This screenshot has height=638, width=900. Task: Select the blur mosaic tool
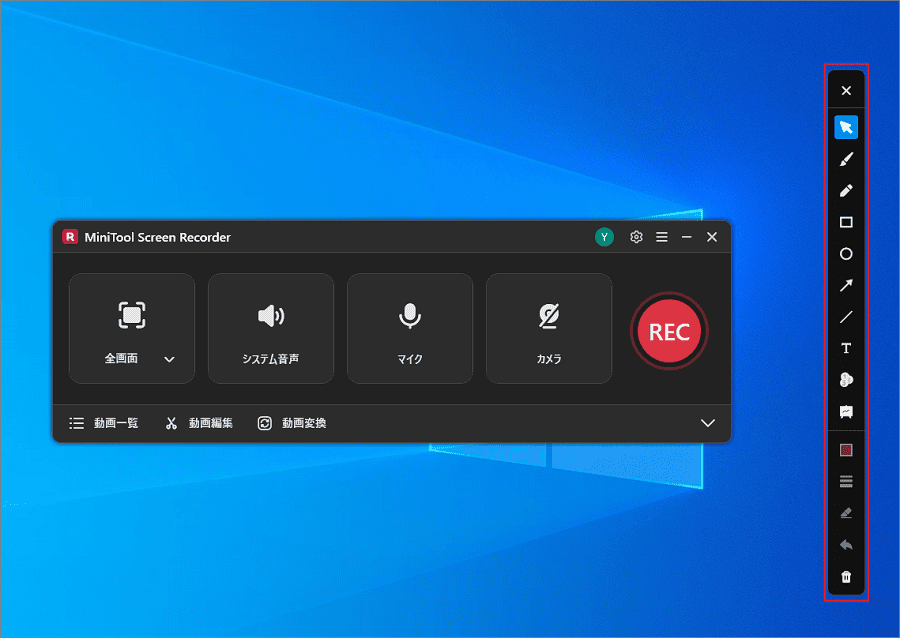[846, 380]
